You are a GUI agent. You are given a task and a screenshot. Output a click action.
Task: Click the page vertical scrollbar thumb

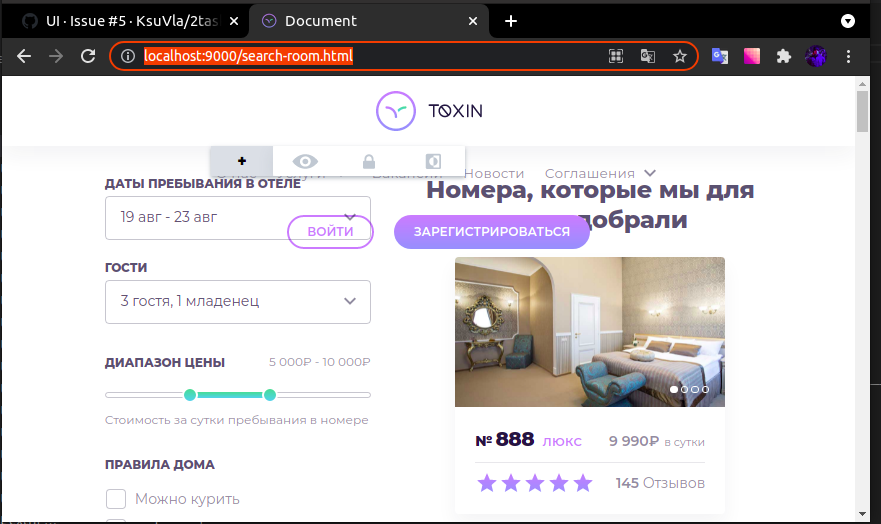pos(862,111)
